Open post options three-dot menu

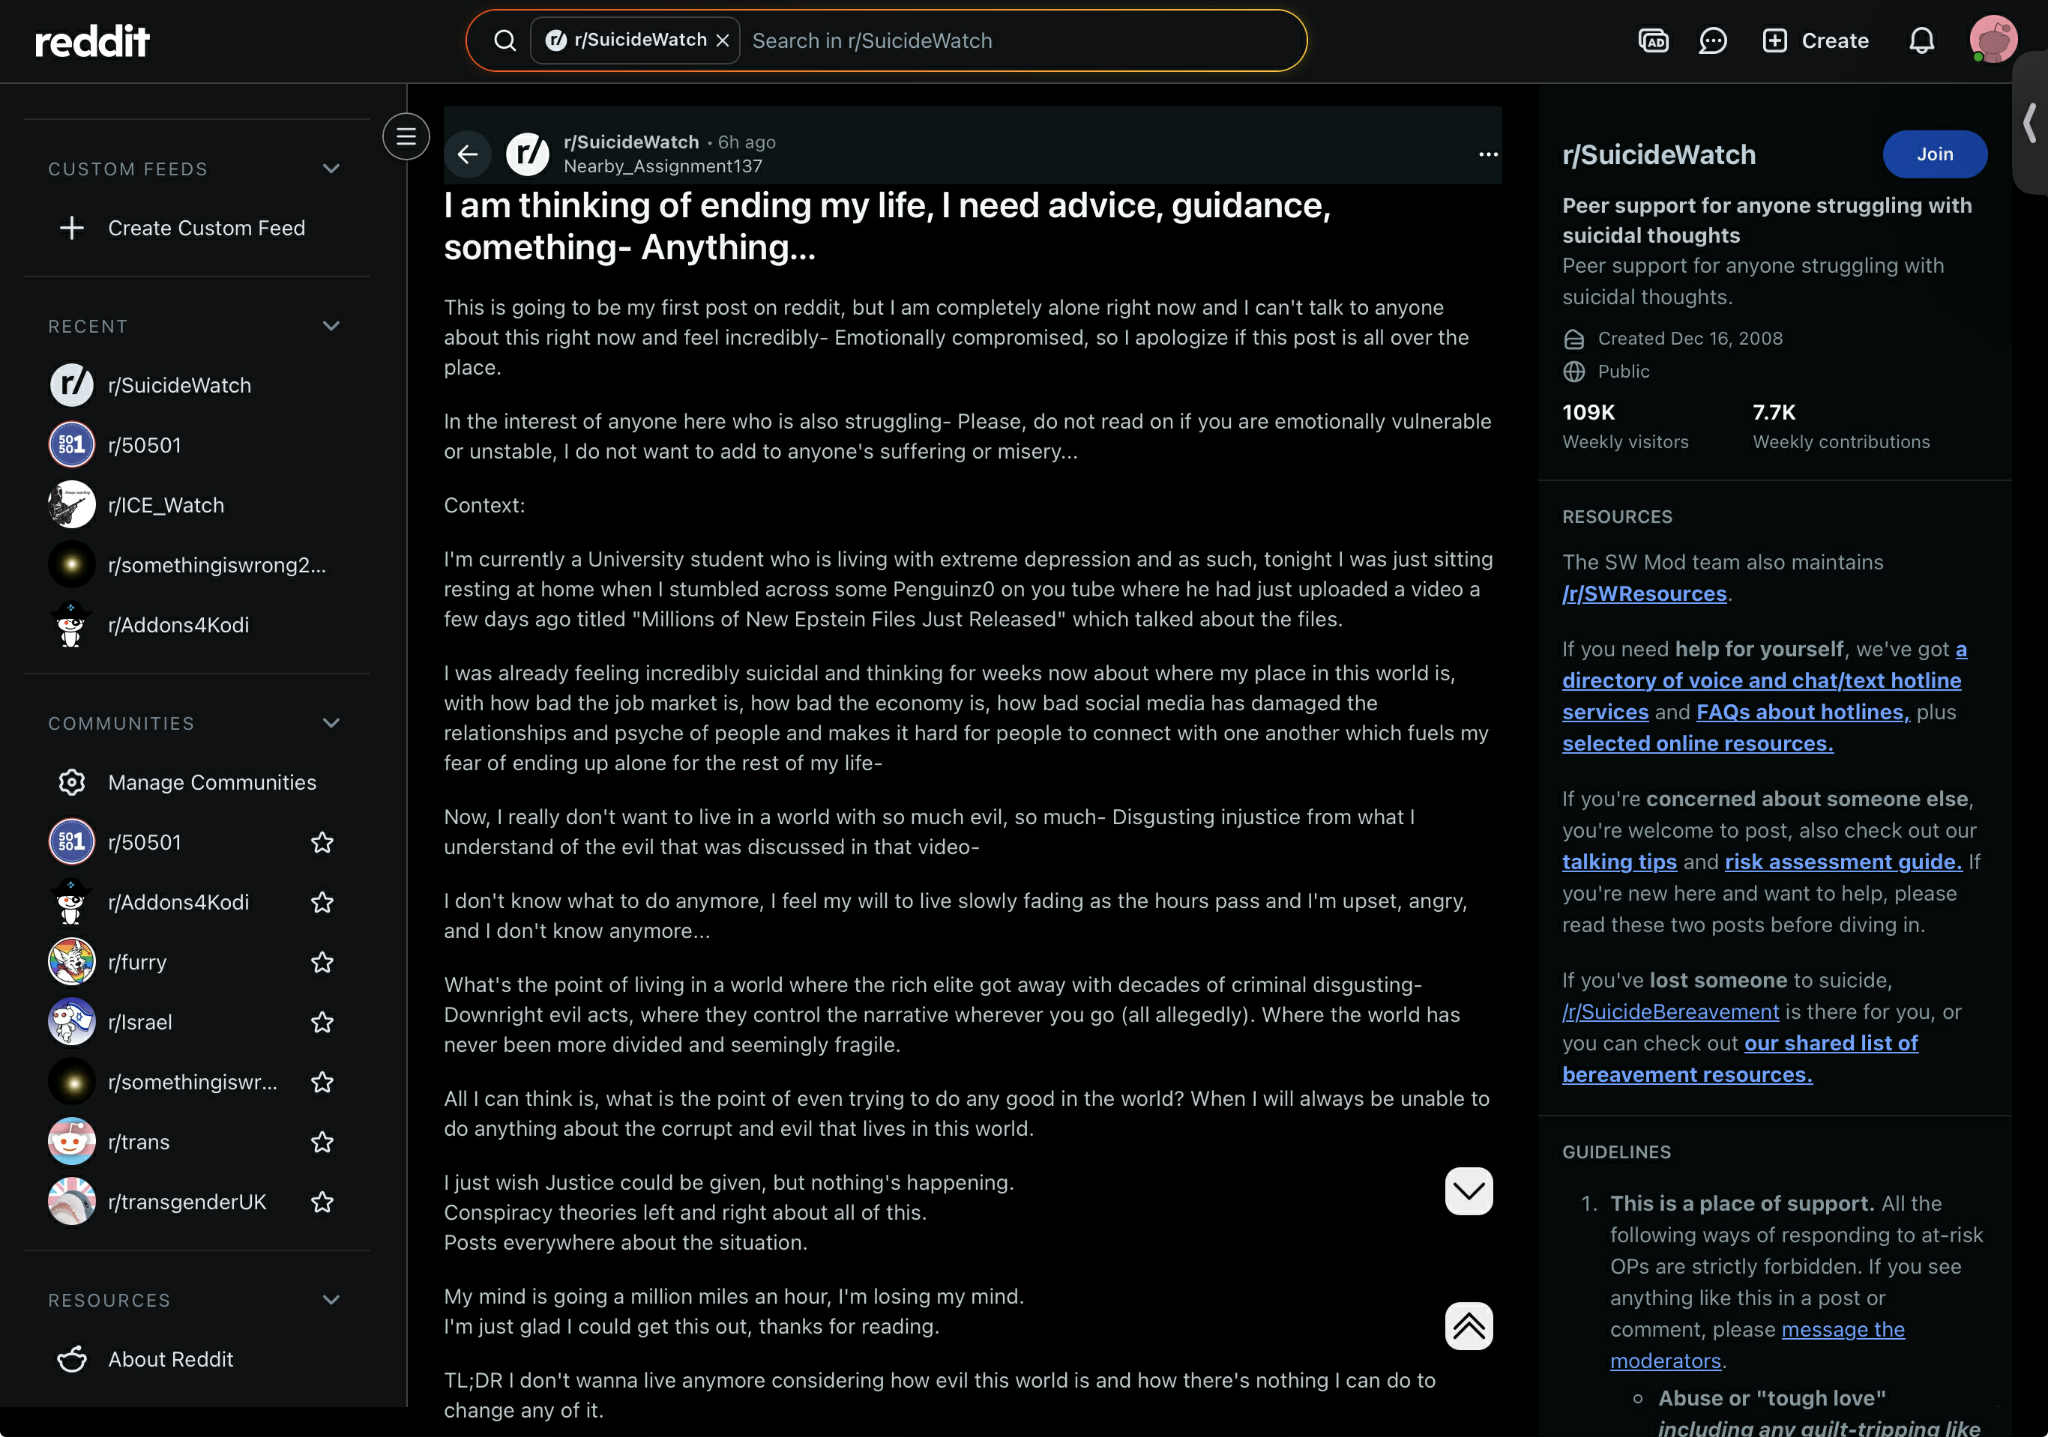pos(1488,154)
